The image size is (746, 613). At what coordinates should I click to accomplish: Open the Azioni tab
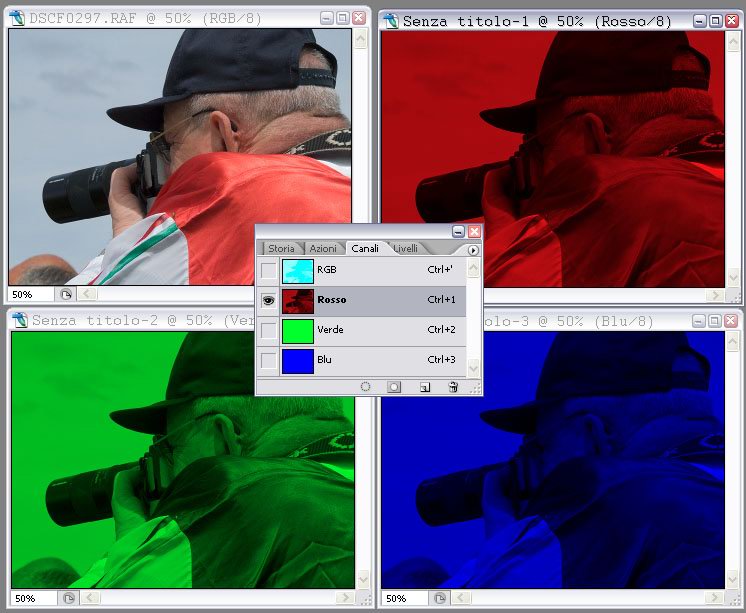322,248
